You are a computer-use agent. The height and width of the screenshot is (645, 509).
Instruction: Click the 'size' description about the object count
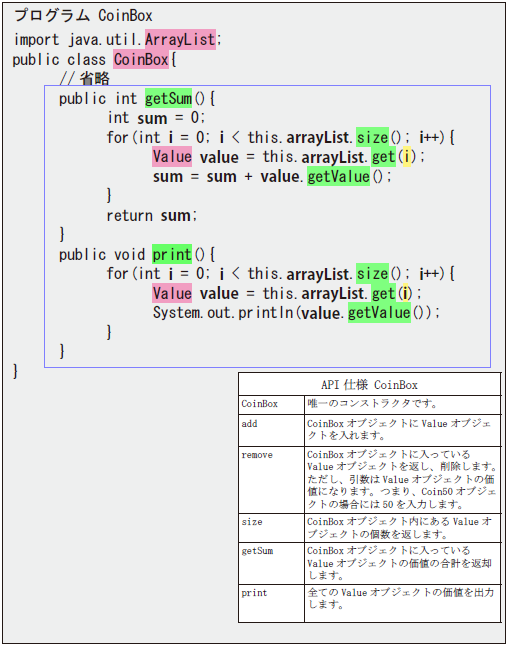click(400, 528)
